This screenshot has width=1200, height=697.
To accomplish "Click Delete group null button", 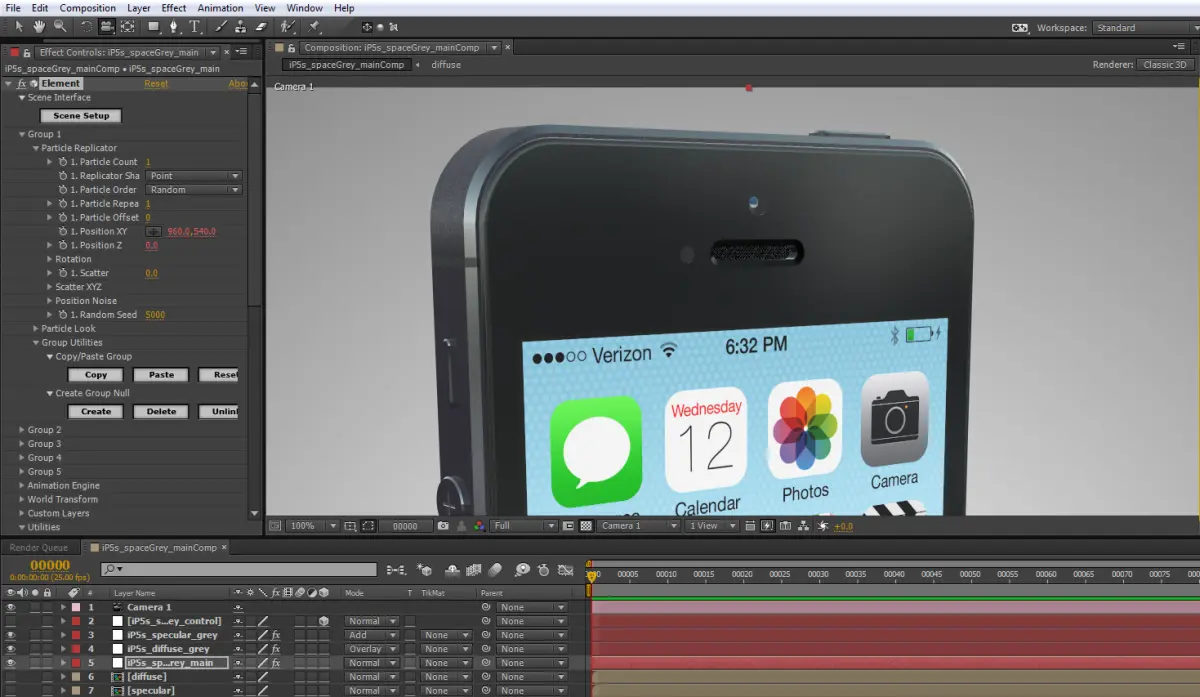I will [x=161, y=411].
